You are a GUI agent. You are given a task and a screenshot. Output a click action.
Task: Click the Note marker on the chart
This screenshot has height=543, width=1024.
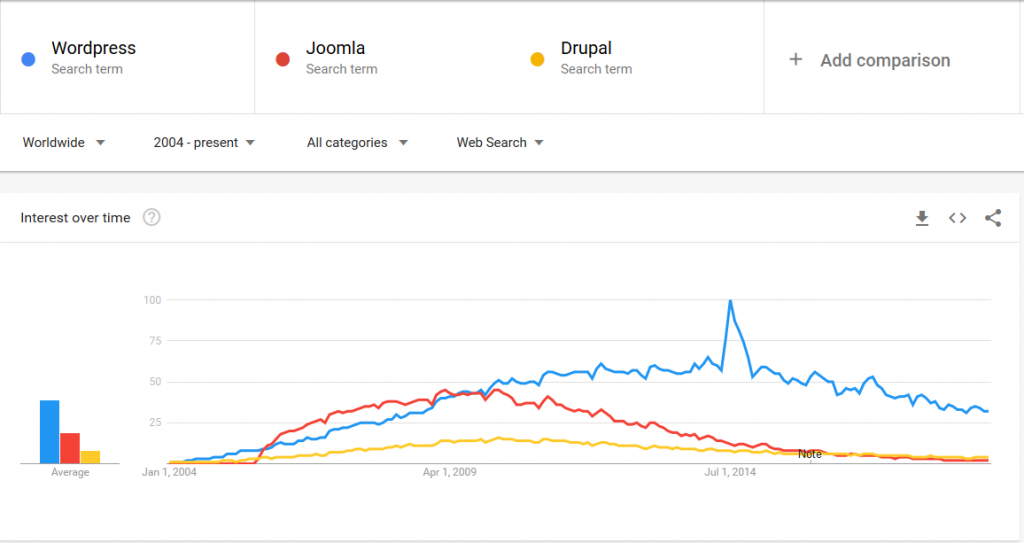click(x=810, y=454)
